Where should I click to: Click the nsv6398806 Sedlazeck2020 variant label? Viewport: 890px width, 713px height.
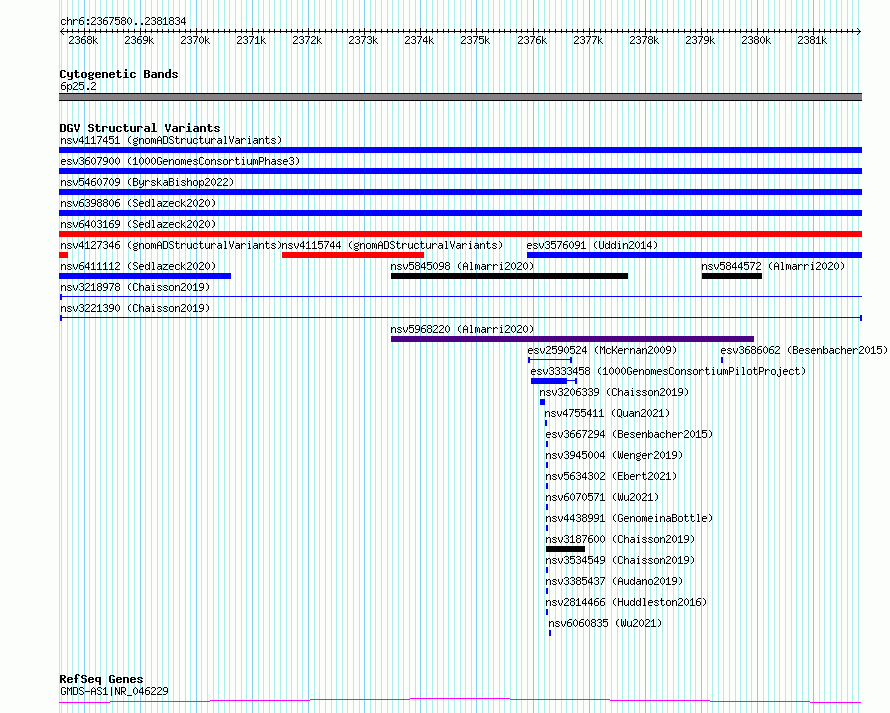(138, 203)
